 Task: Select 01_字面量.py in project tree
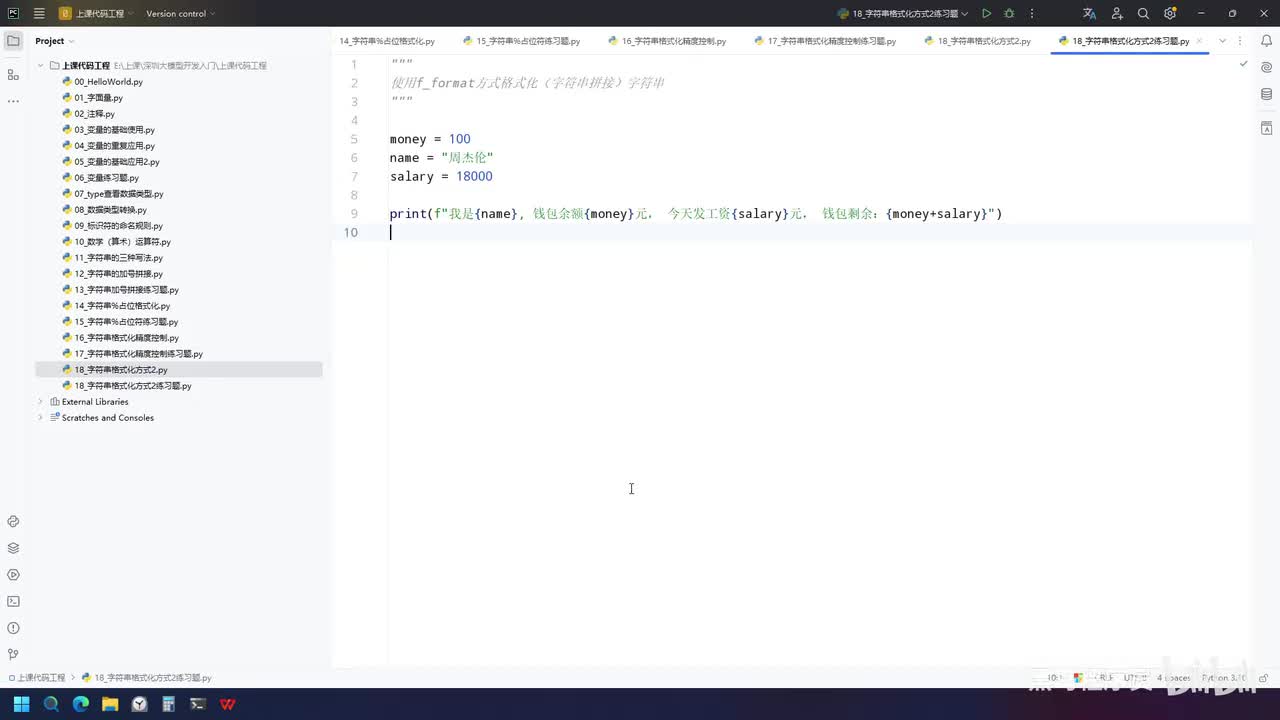tap(98, 98)
